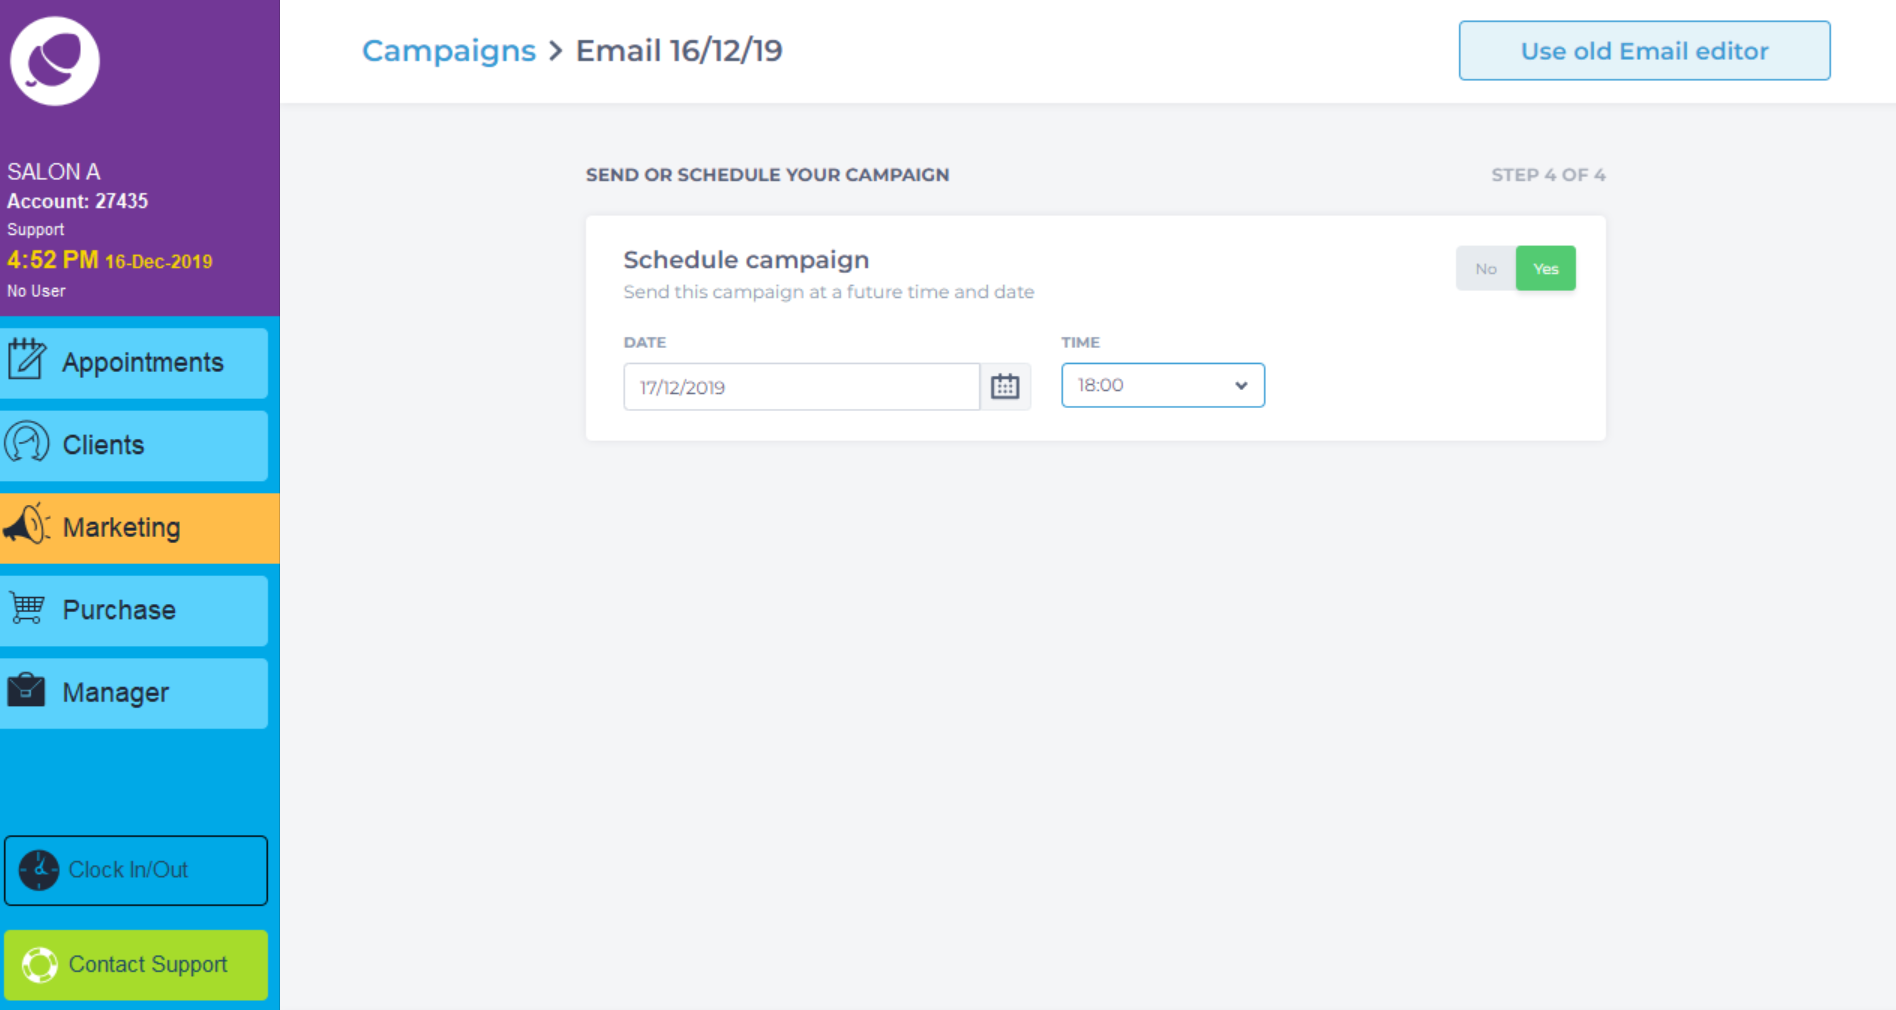Go back to Campaigns breadcrumb link

(449, 51)
